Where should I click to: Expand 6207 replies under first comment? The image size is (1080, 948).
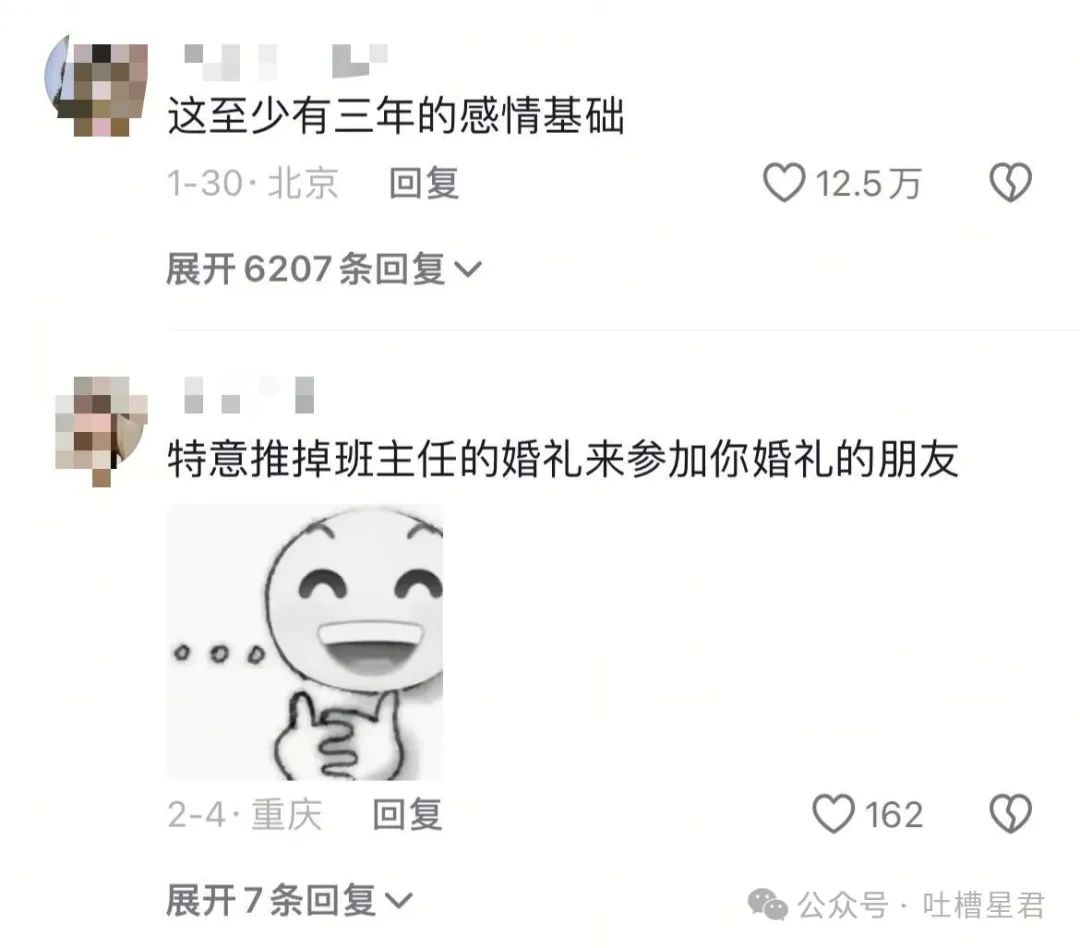point(324,269)
